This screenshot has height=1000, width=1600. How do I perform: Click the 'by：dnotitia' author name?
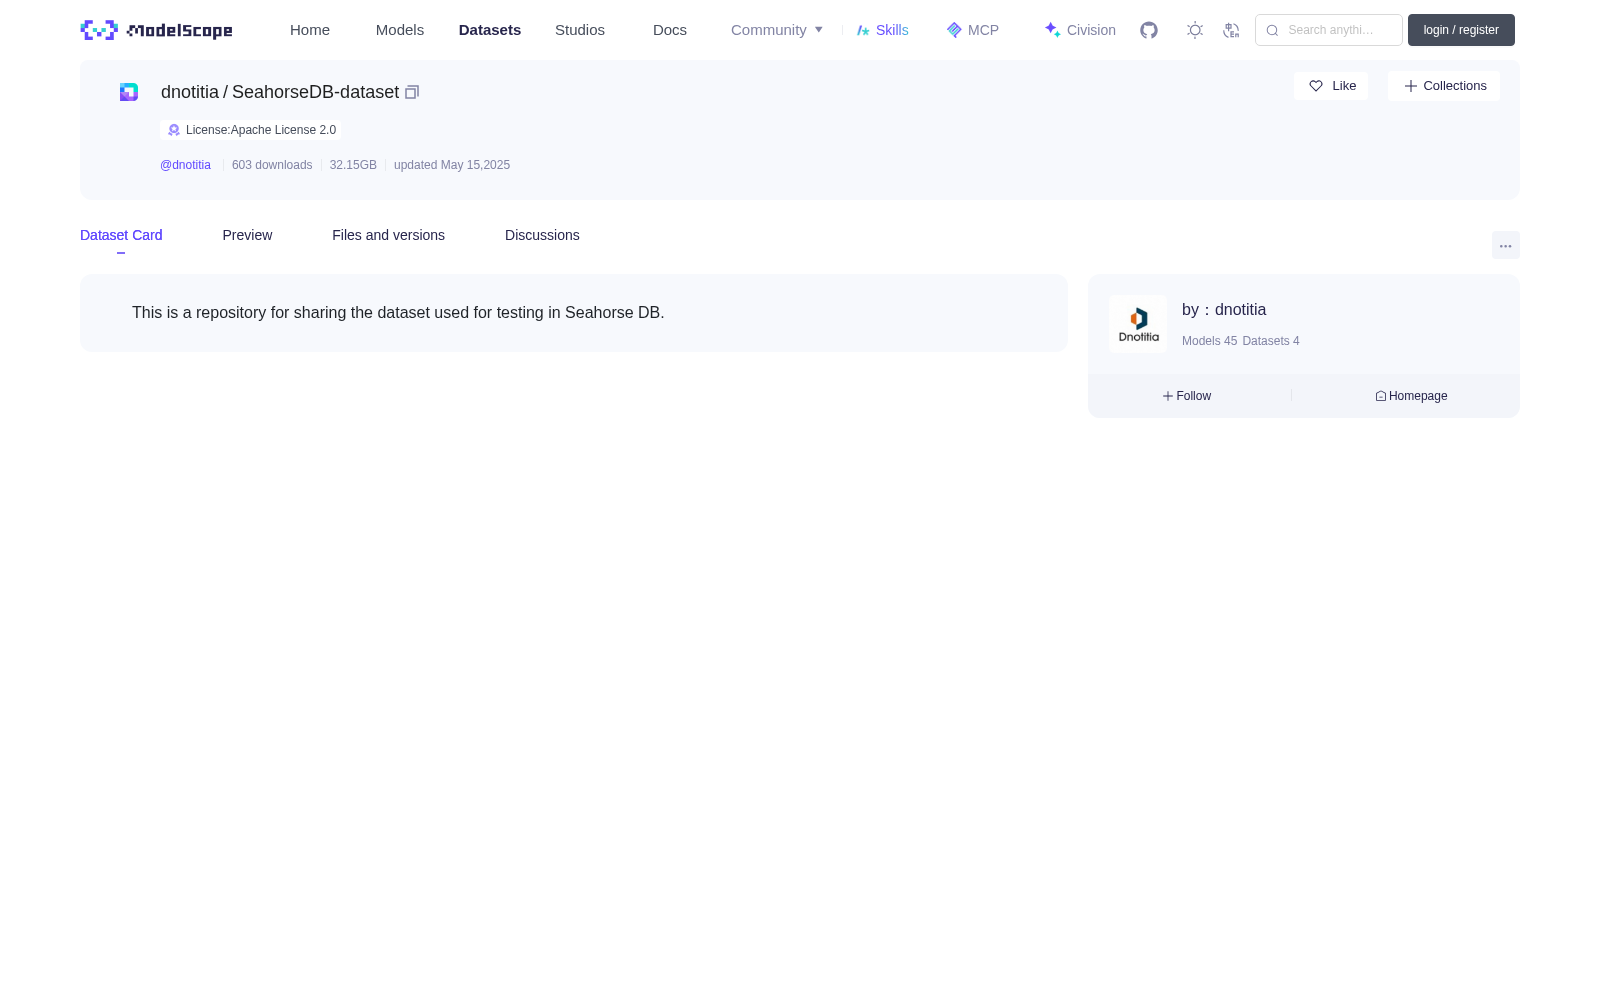pyautogui.click(x=1224, y=310)
